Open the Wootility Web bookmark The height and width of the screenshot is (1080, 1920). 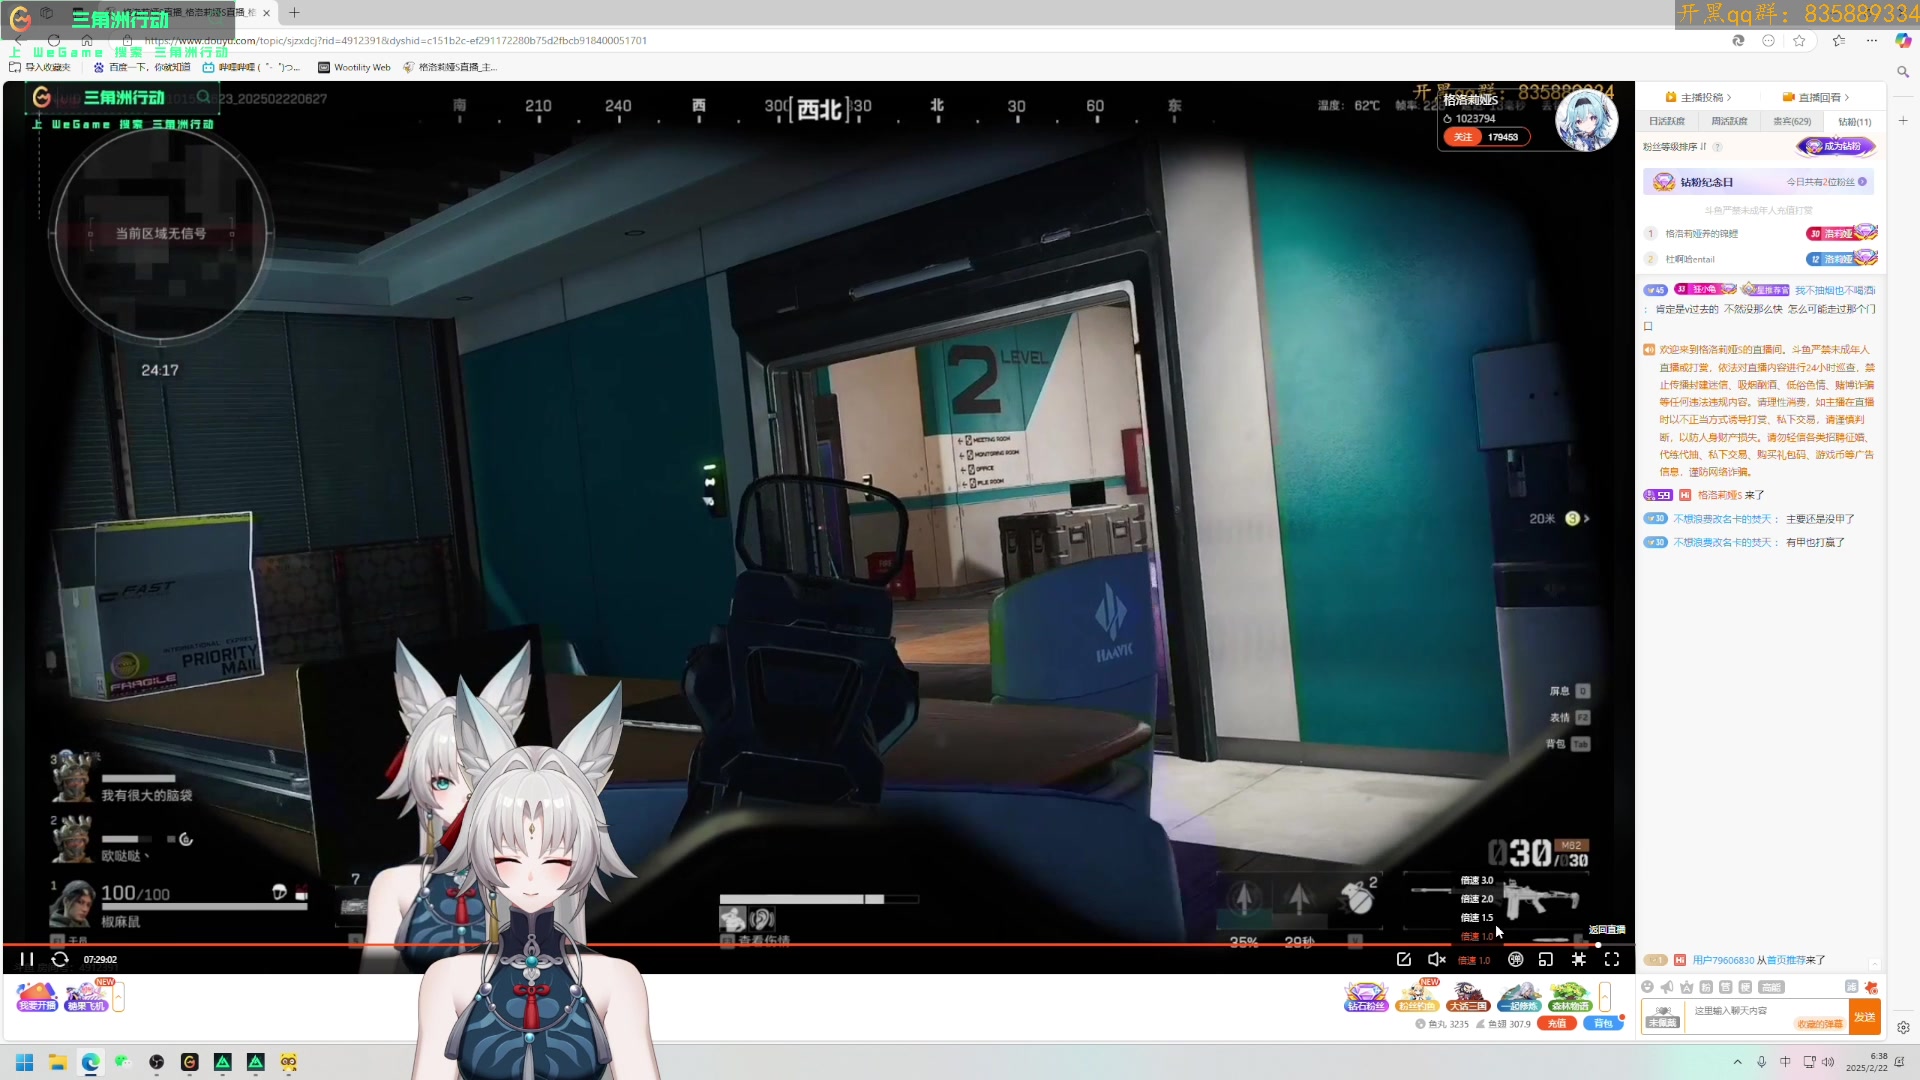click(x=354, y=67)
